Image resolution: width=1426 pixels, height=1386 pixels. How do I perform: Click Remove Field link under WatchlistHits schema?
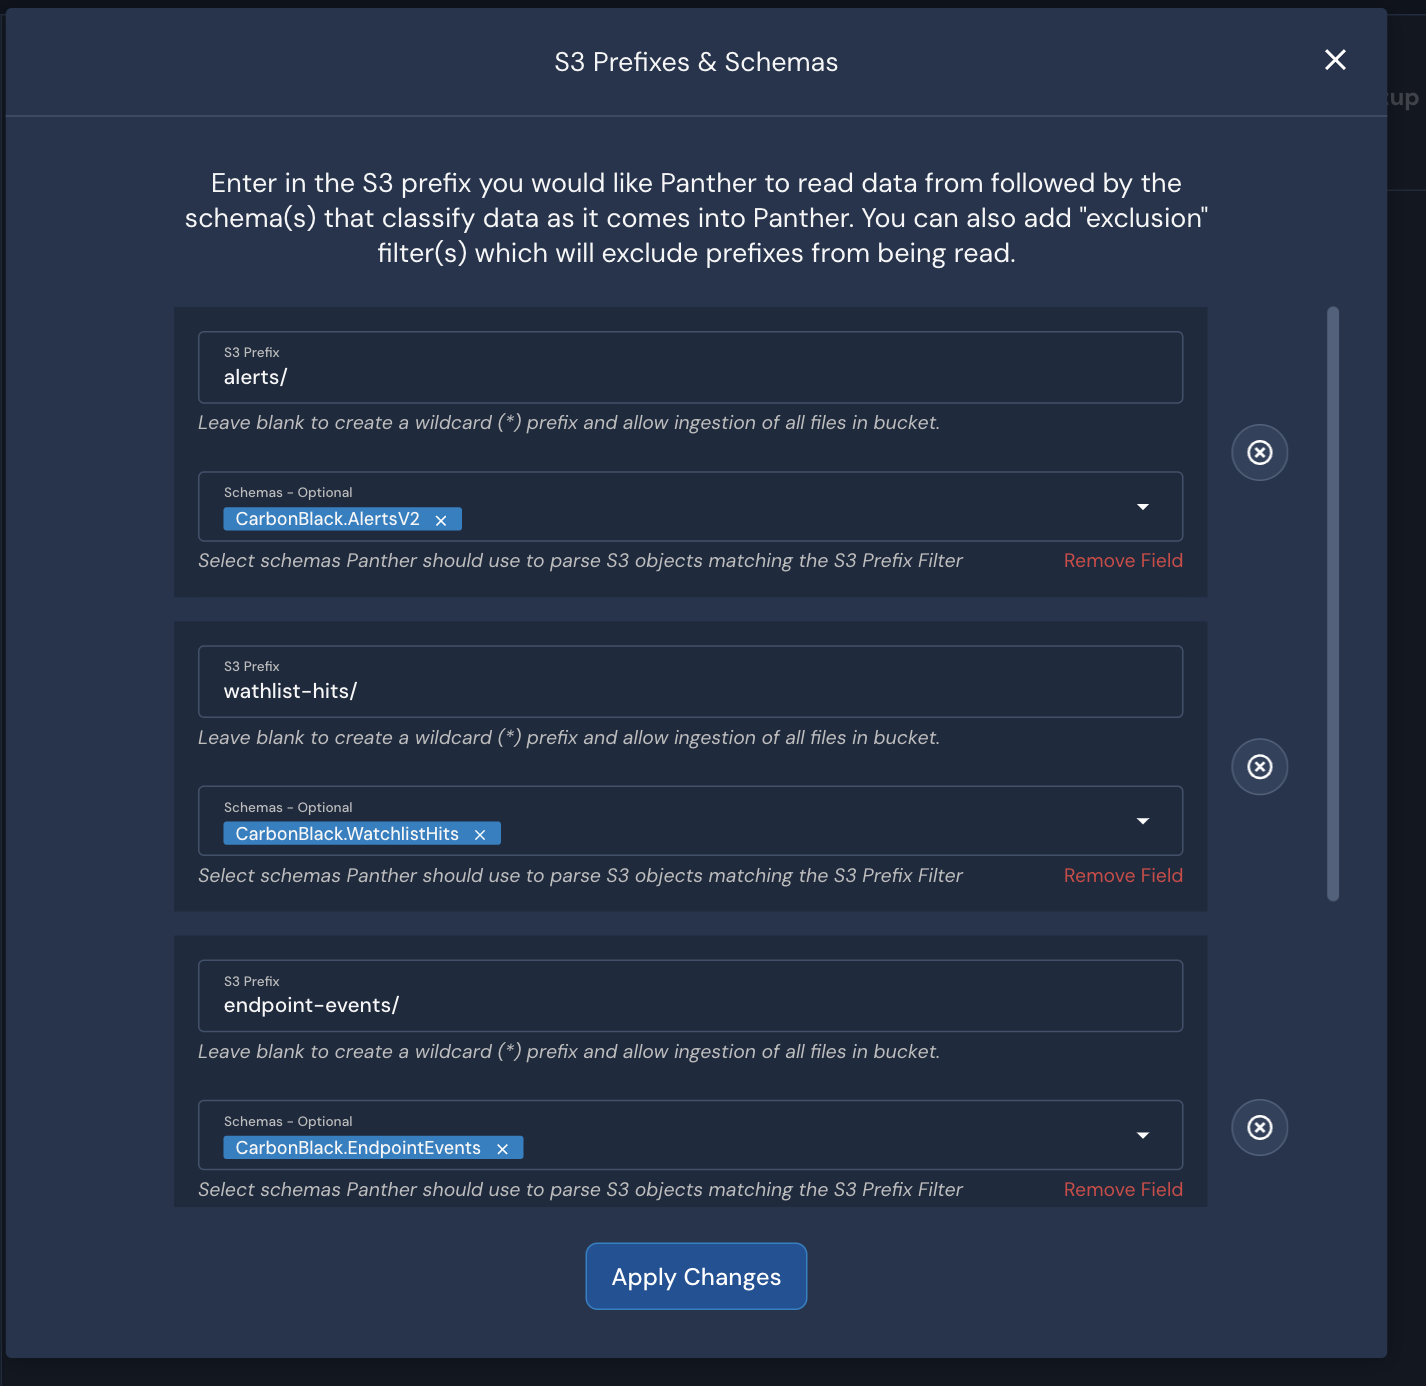(1122, 876)
